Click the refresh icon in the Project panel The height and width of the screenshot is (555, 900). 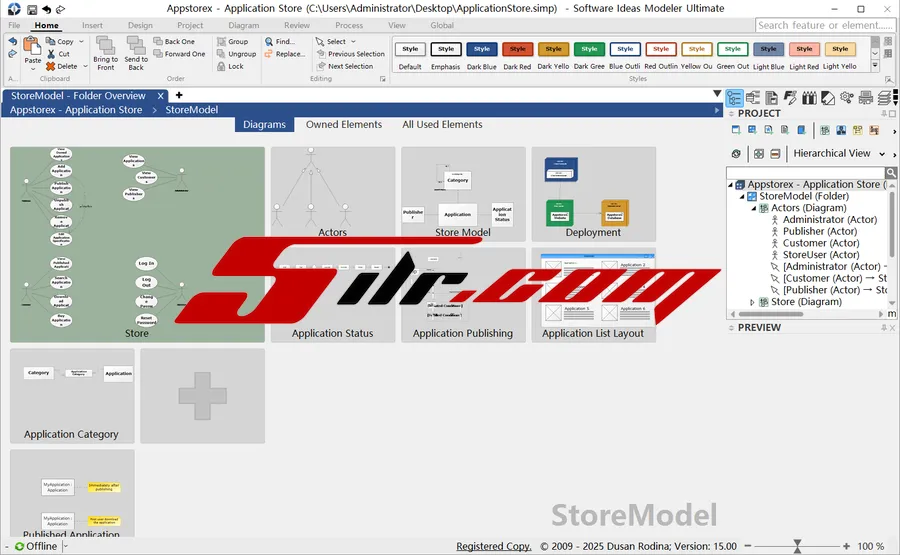(736, 154)
